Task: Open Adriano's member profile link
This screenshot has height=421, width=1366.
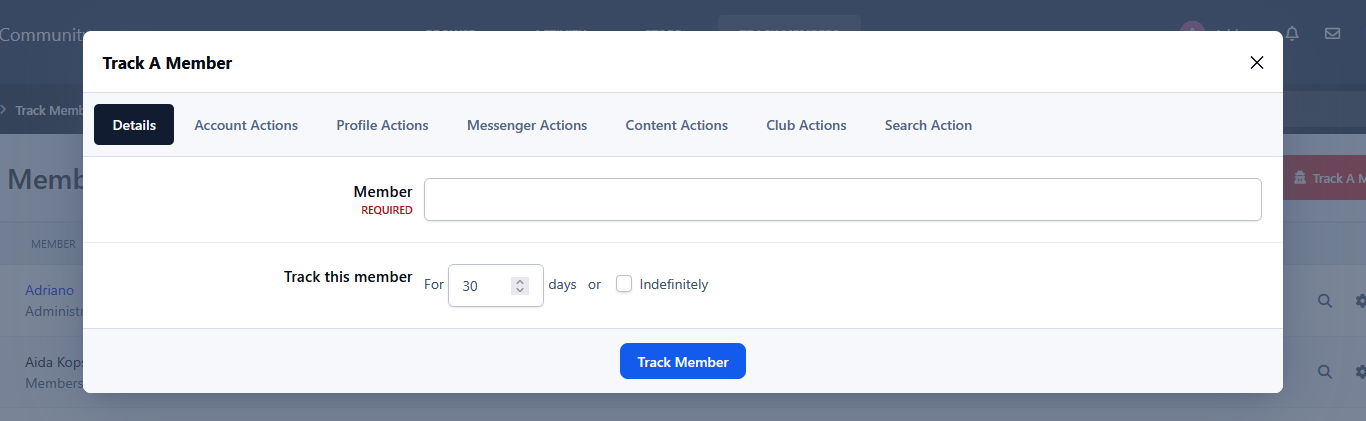Action: (50, 290)
